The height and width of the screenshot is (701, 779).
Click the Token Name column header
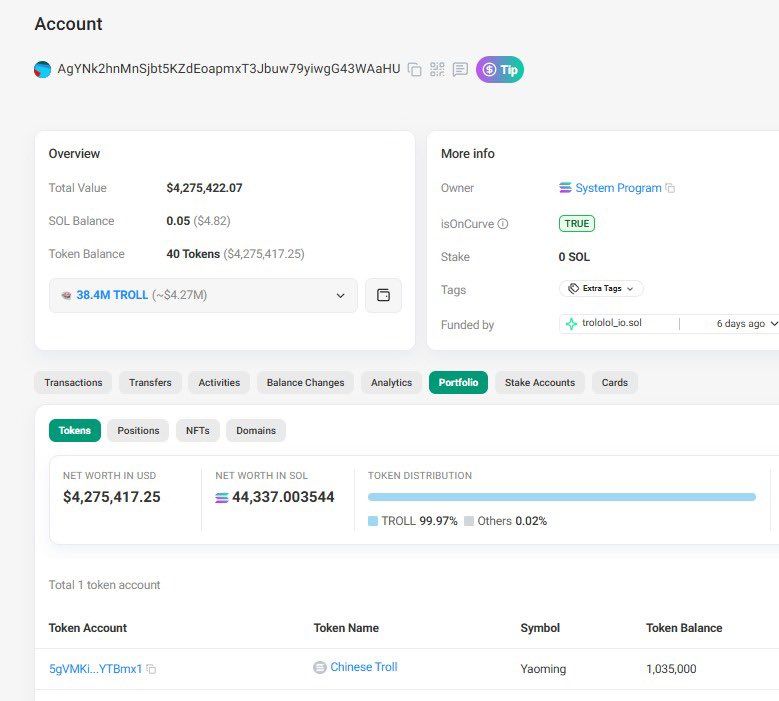[x=346, y=628]
